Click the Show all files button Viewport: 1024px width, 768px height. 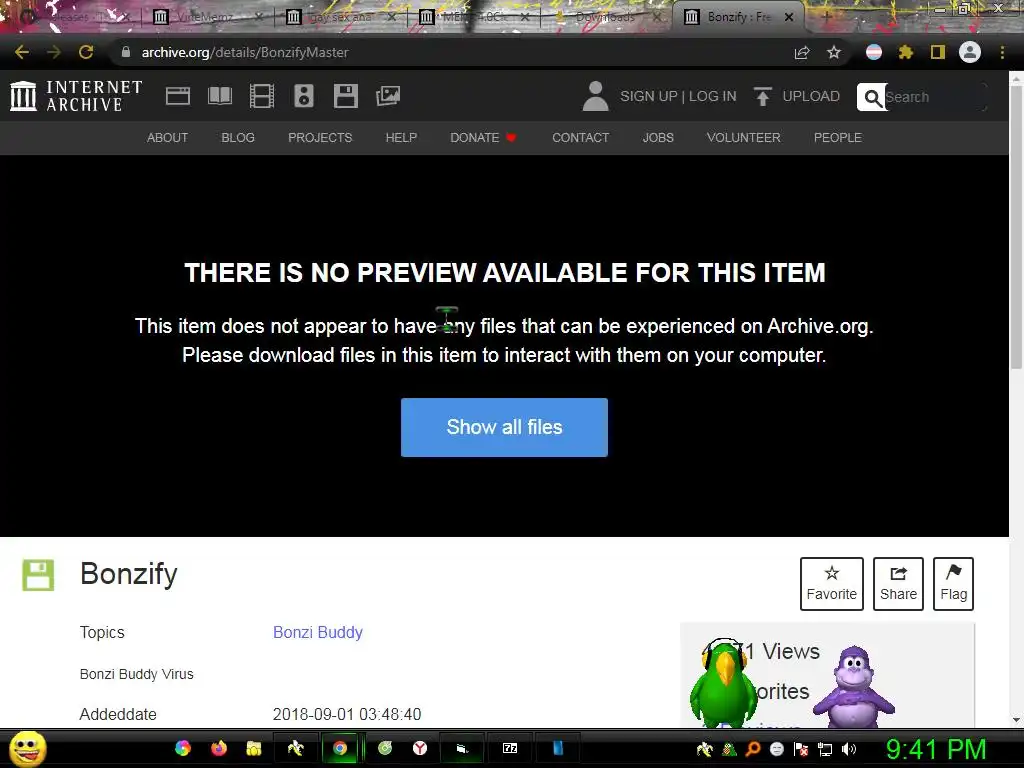coord(504,427)
